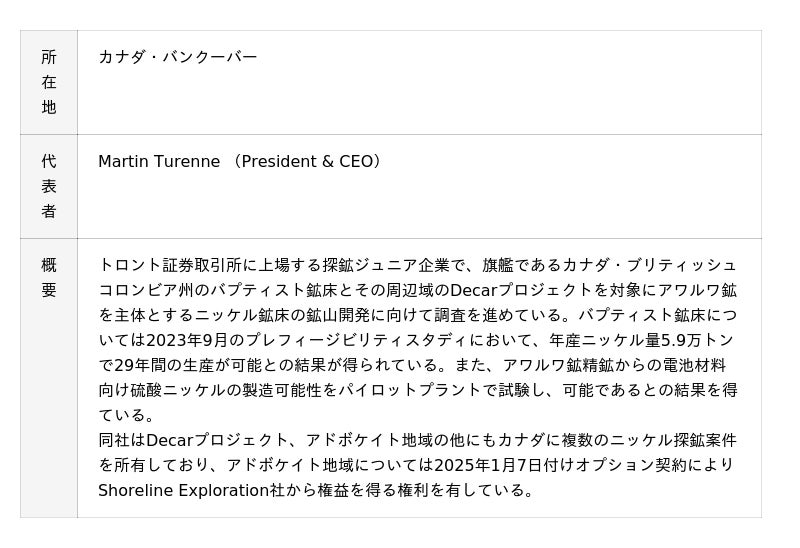
Task: Click the President & CEO title text
Action: 306,161
